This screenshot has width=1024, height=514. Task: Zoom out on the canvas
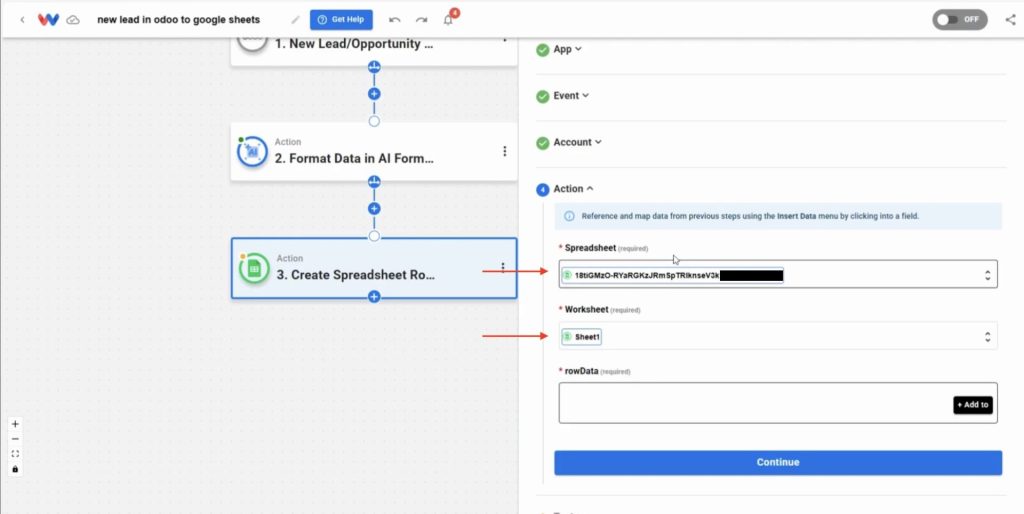(16, 439)
